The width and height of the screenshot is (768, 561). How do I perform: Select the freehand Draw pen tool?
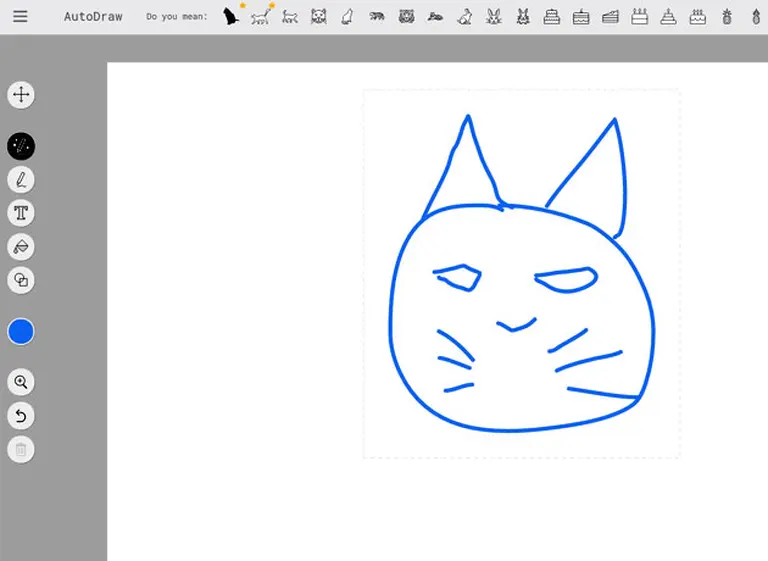click(x=21, y=180)
